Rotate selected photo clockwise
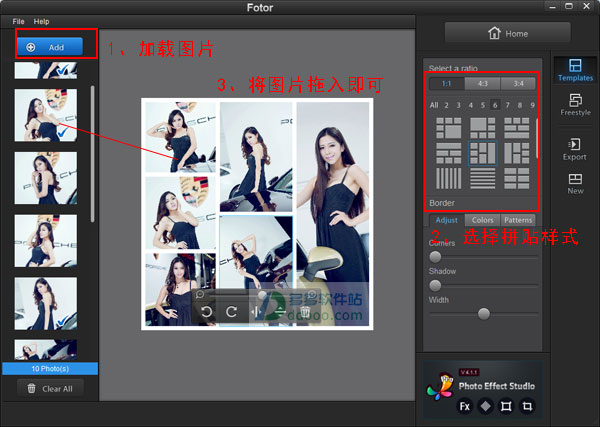 click(x=231, y=311)
